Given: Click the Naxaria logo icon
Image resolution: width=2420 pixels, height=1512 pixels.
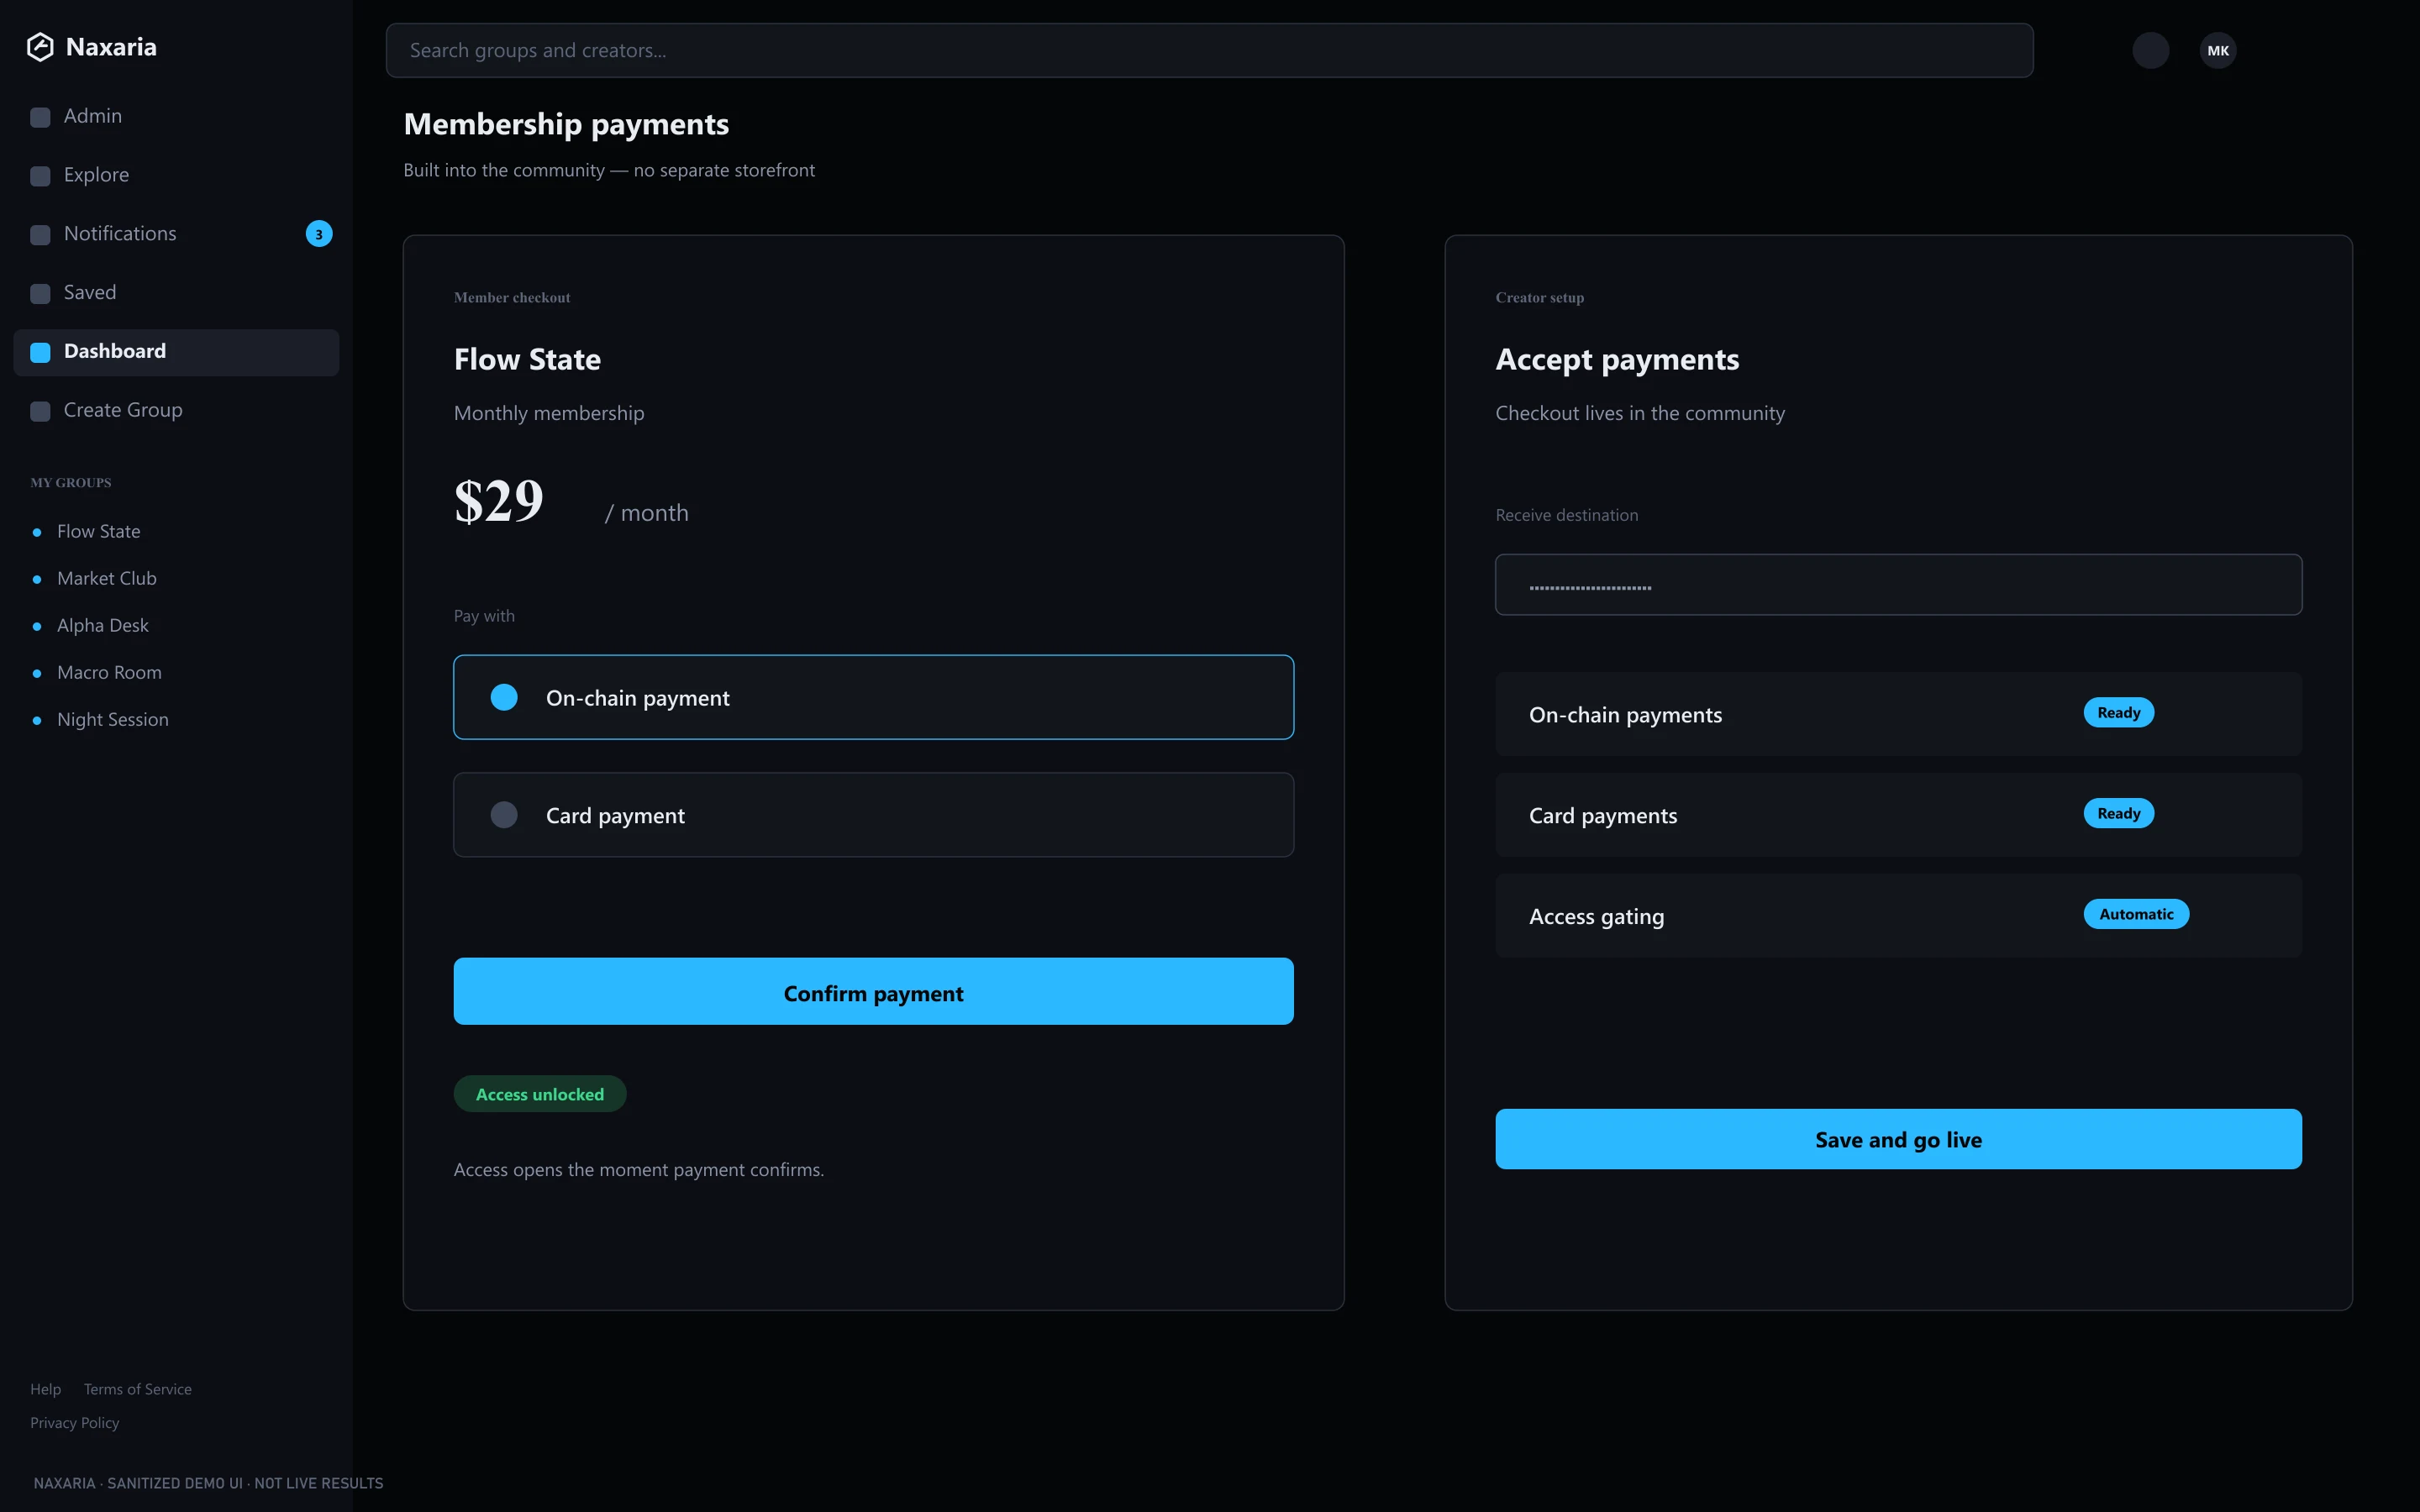Looking at the screenshot, I should pyautogui.click(x=40, y=47).
